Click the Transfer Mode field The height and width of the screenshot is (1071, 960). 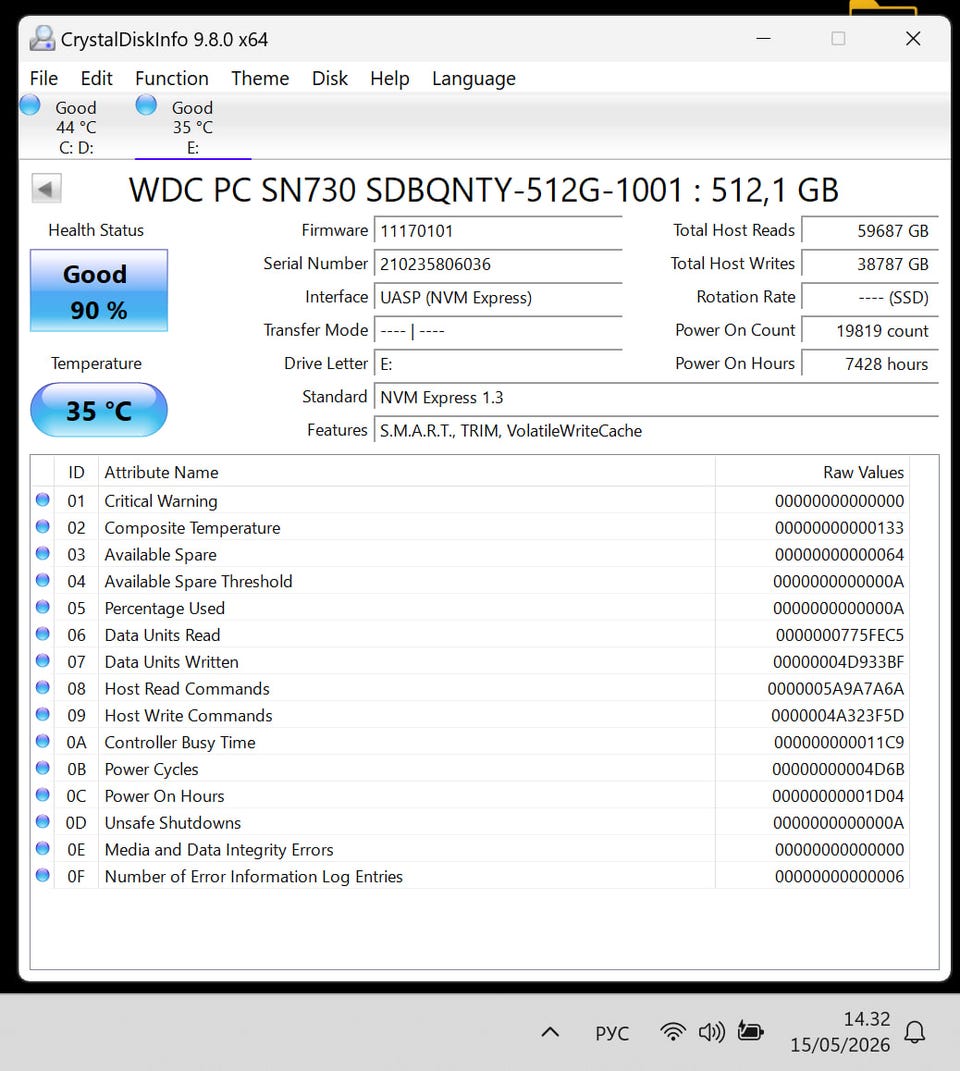click(498, 331)
